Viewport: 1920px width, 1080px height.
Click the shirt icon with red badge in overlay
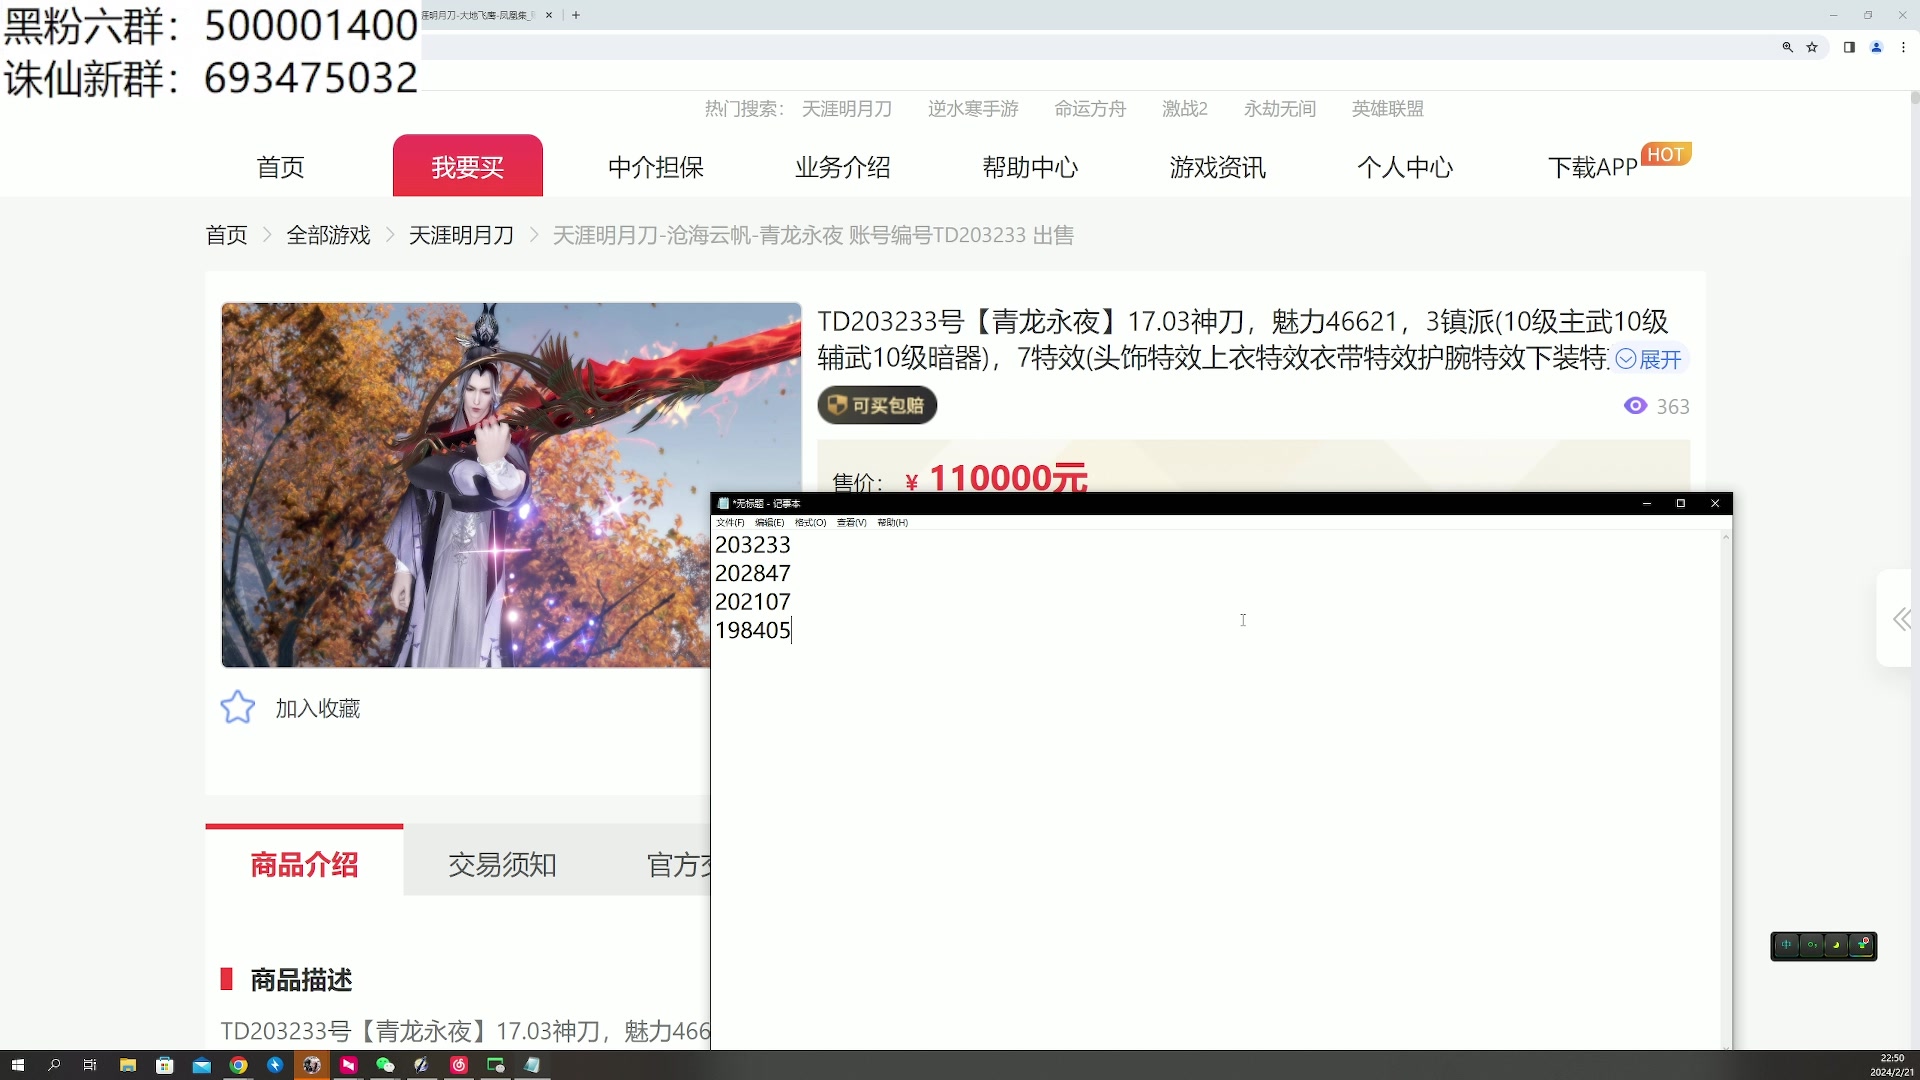(1861, 945)
